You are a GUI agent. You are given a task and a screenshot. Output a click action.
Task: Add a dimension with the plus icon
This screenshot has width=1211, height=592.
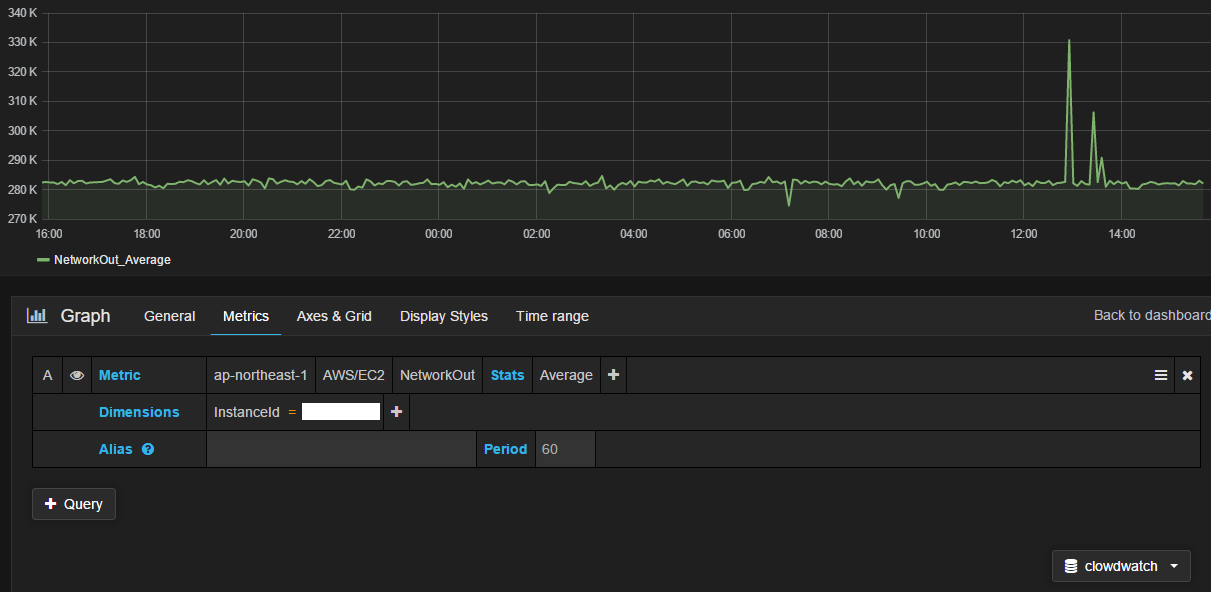pos(396,412)
